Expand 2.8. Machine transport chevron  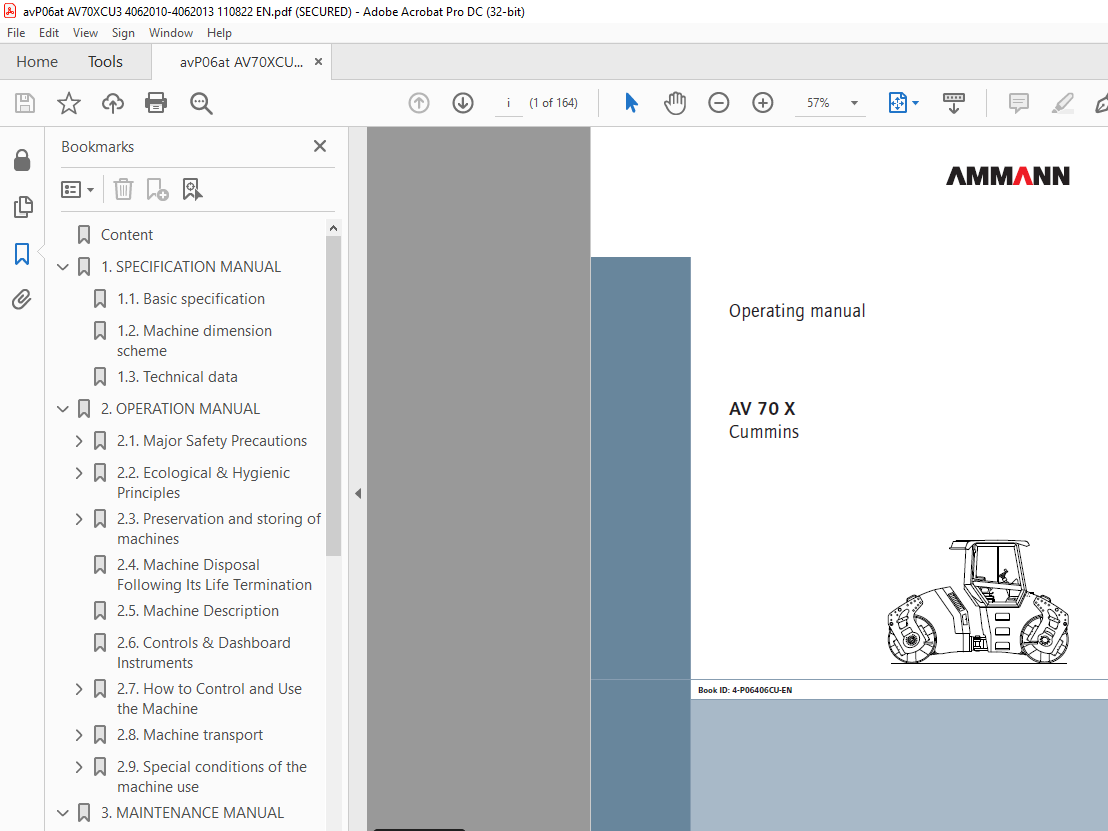(79, 735)
